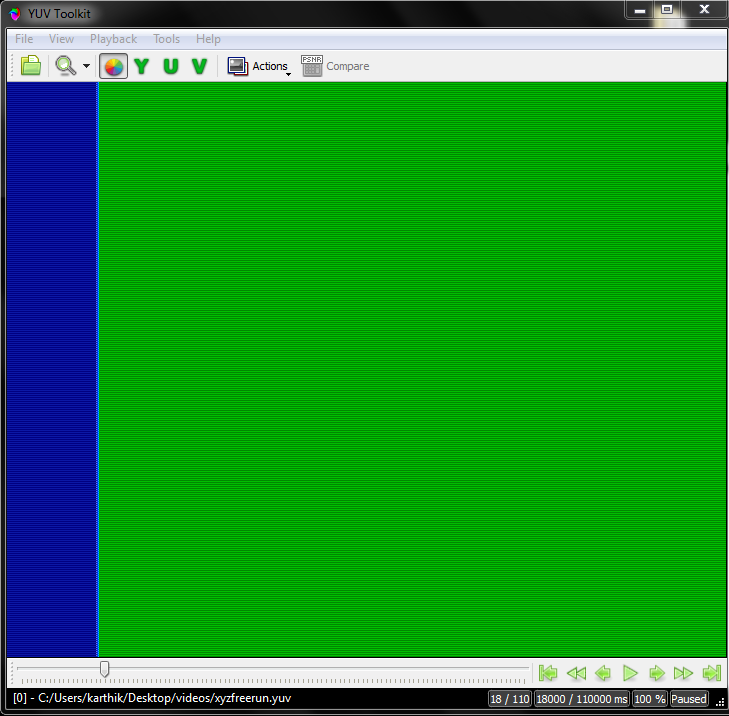Play the video

coord(630,673)
